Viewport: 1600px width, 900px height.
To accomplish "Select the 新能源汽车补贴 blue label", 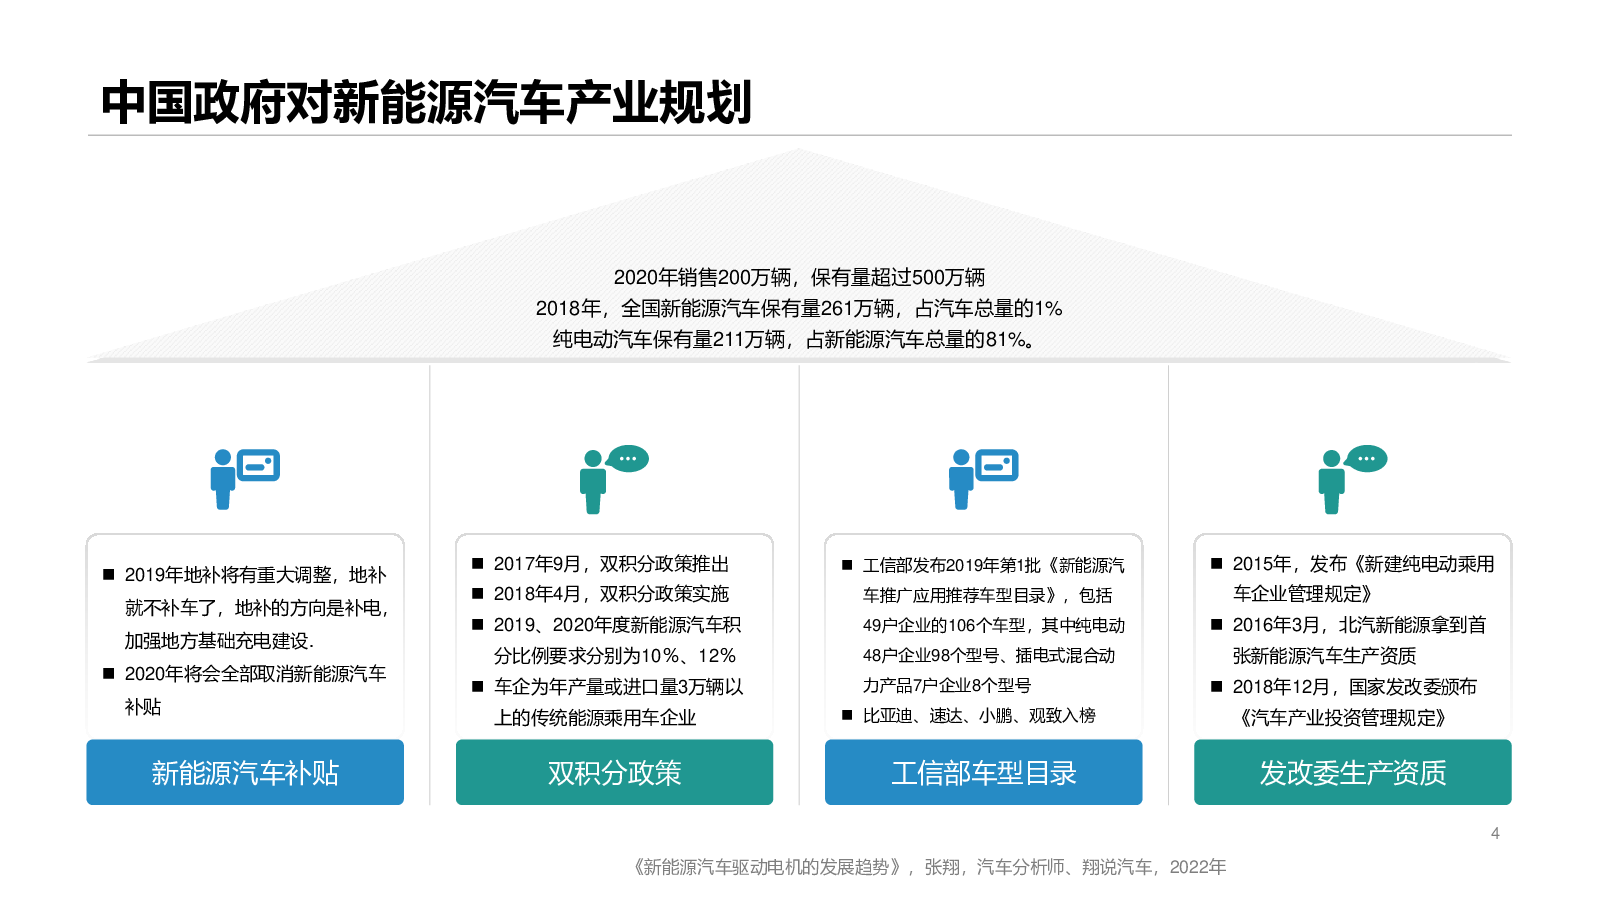I will point(245,772).
